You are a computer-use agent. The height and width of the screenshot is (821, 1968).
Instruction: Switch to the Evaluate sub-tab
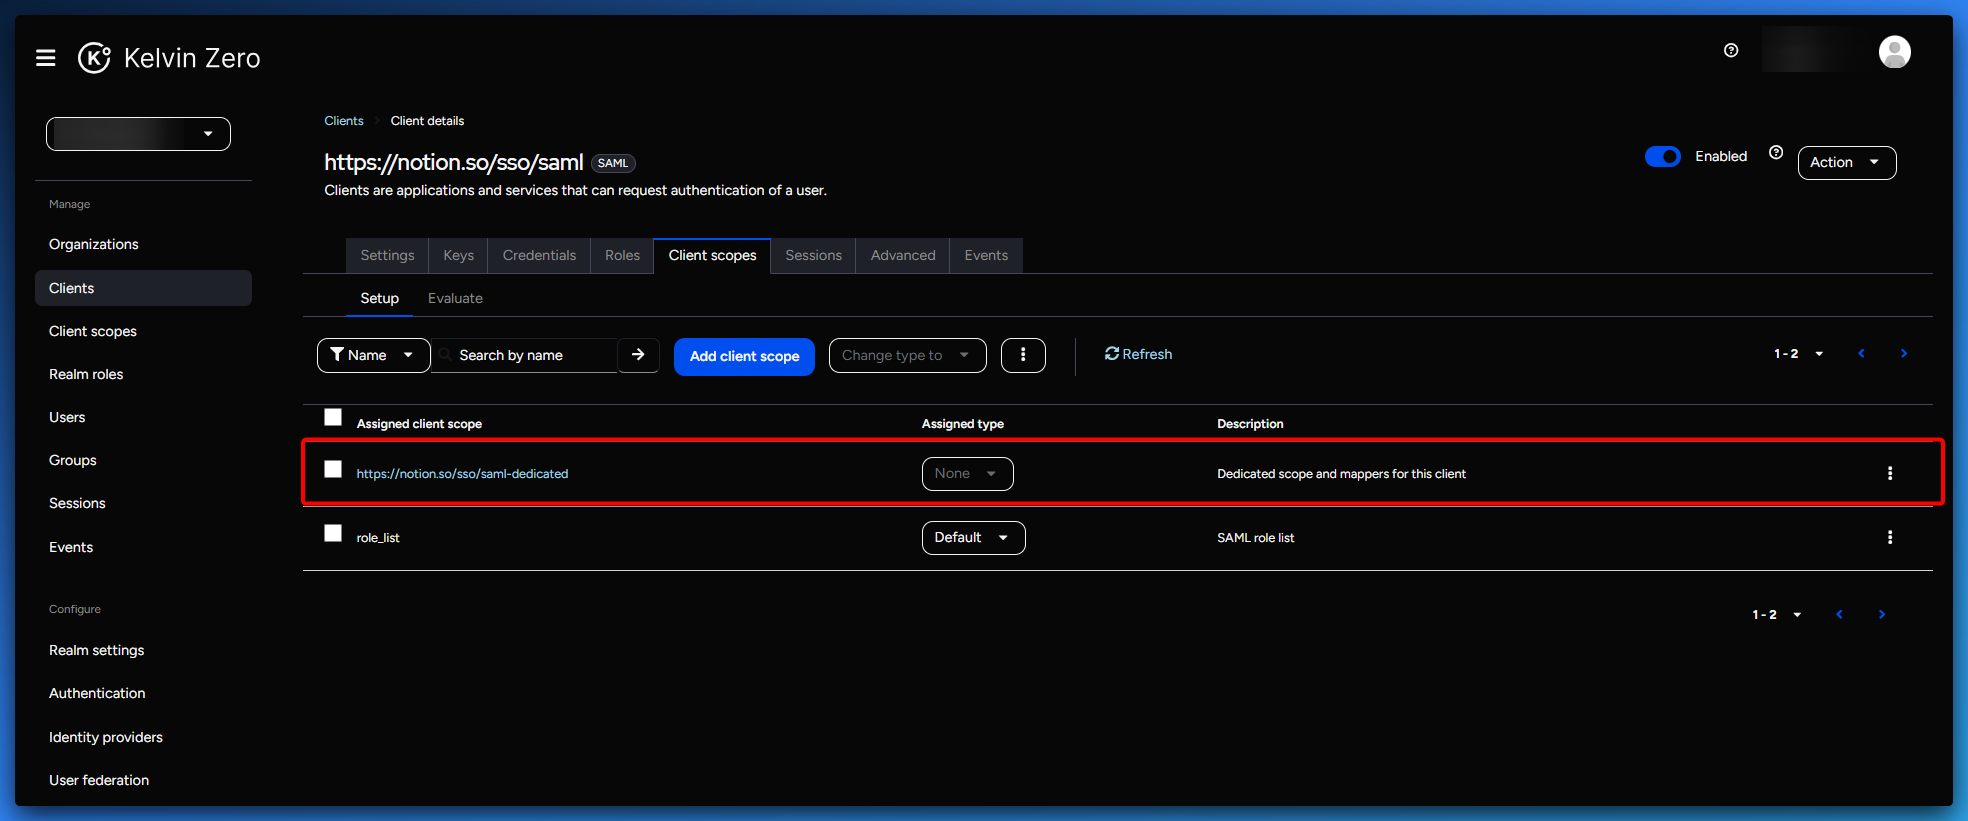click(x=455, y=298)
